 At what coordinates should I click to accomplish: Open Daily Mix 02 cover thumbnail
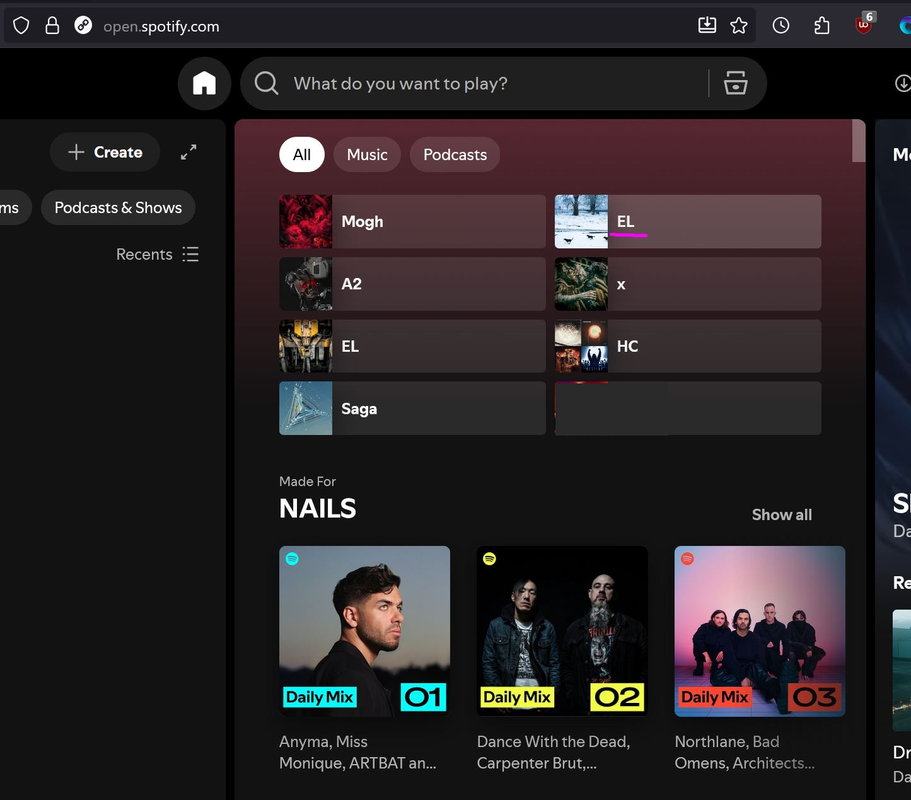click(562, 631)
